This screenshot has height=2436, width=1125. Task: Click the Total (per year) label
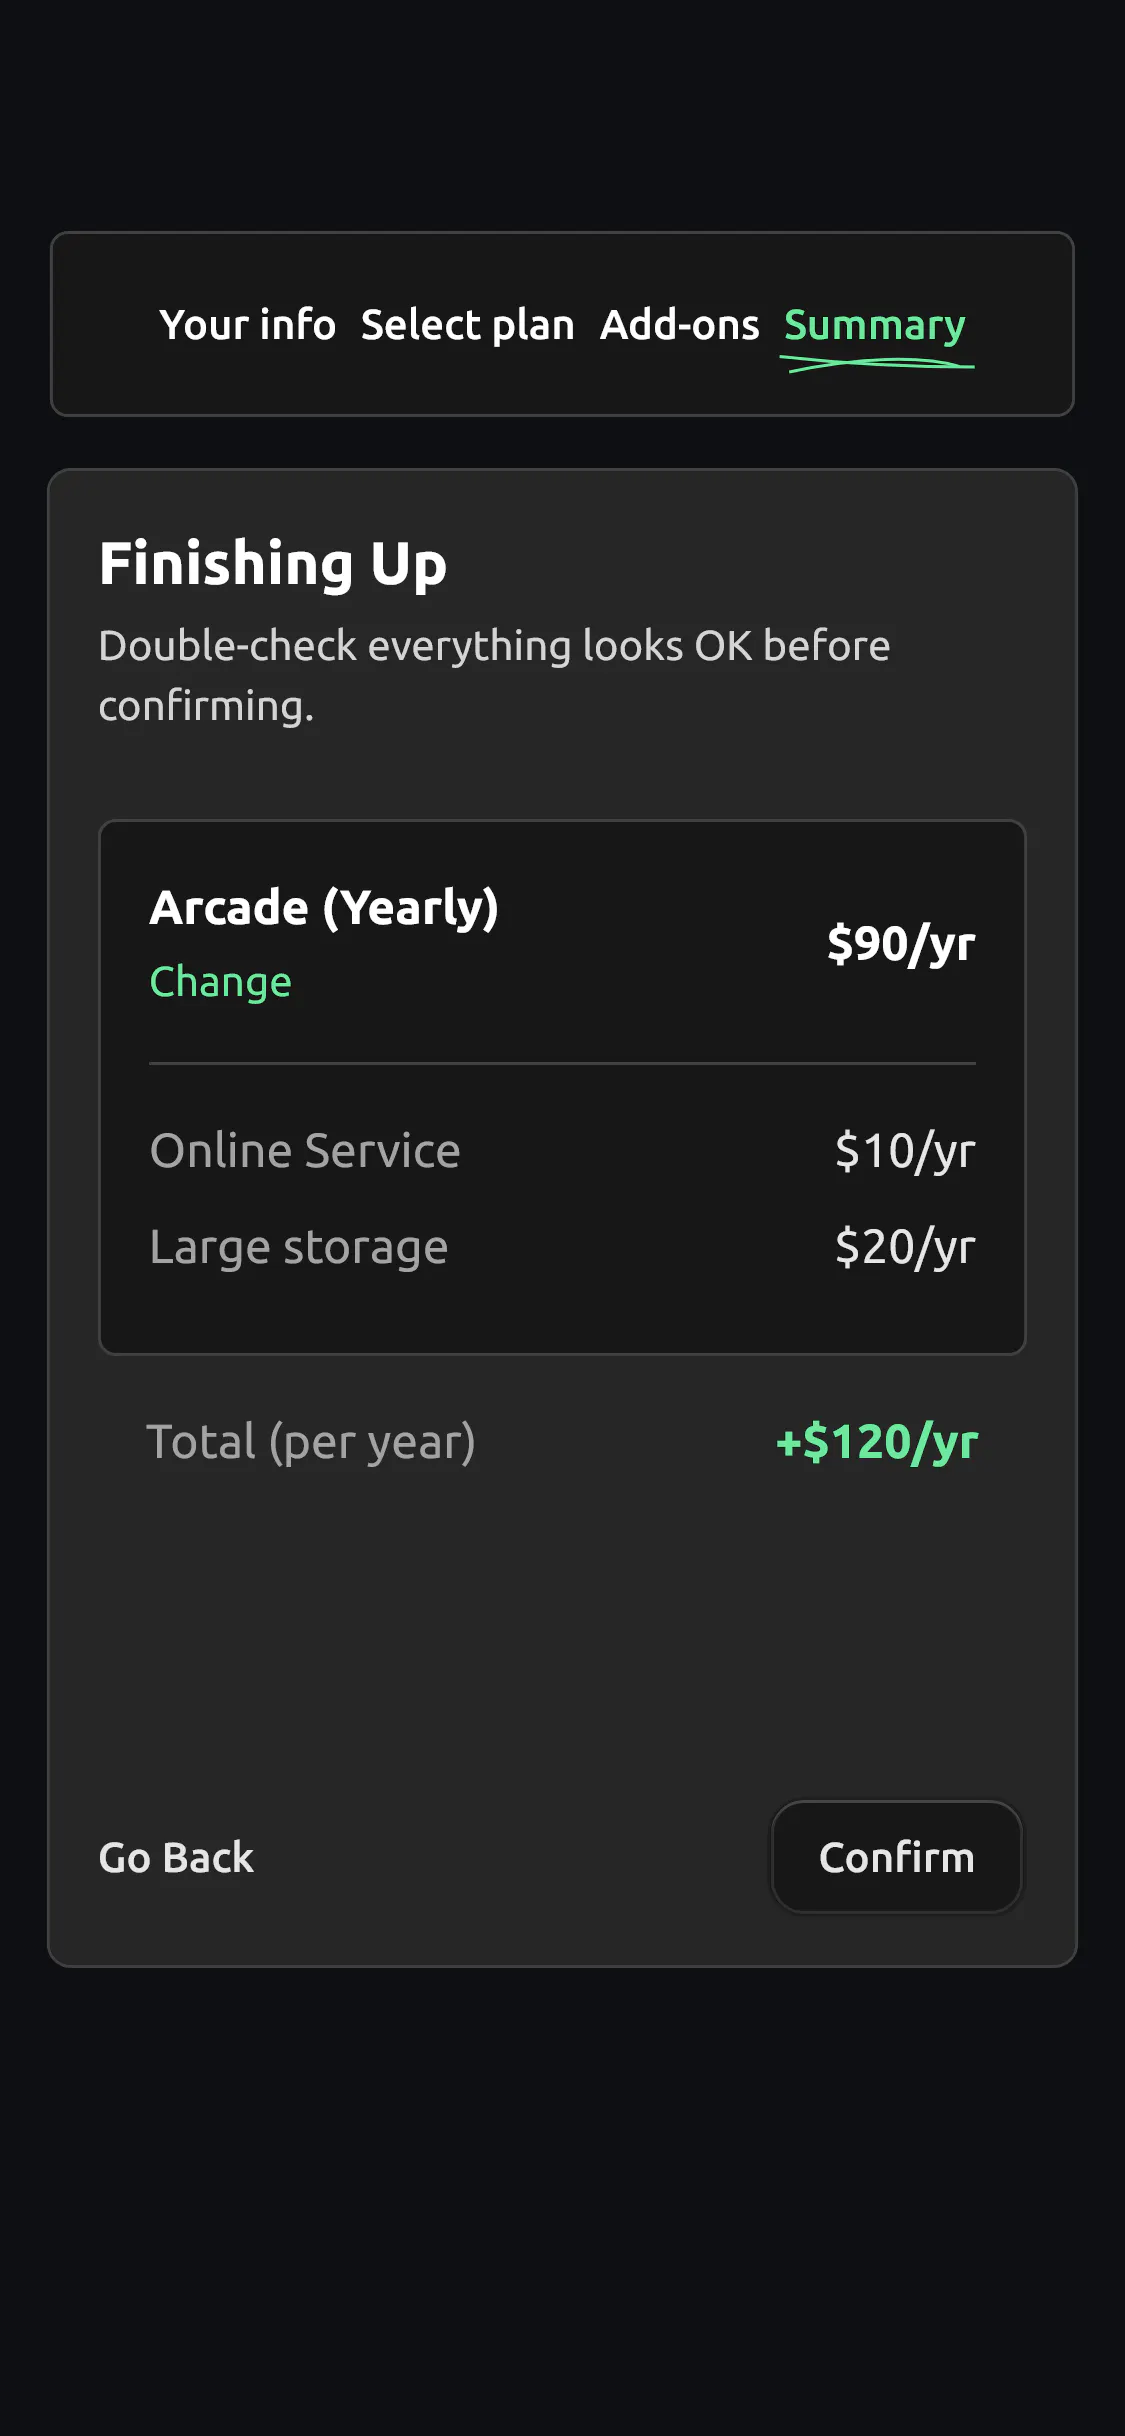(x=311, y=1442)
